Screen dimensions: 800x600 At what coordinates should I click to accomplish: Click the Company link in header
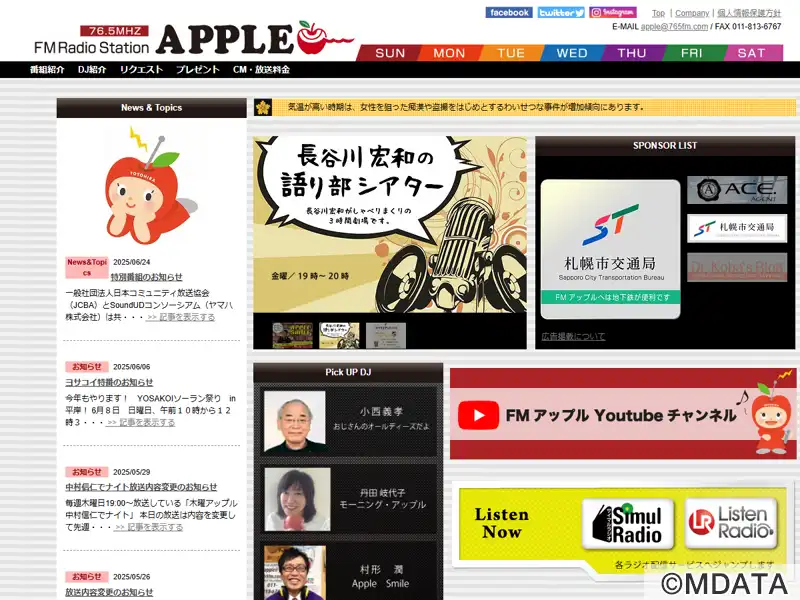point(692,13)
